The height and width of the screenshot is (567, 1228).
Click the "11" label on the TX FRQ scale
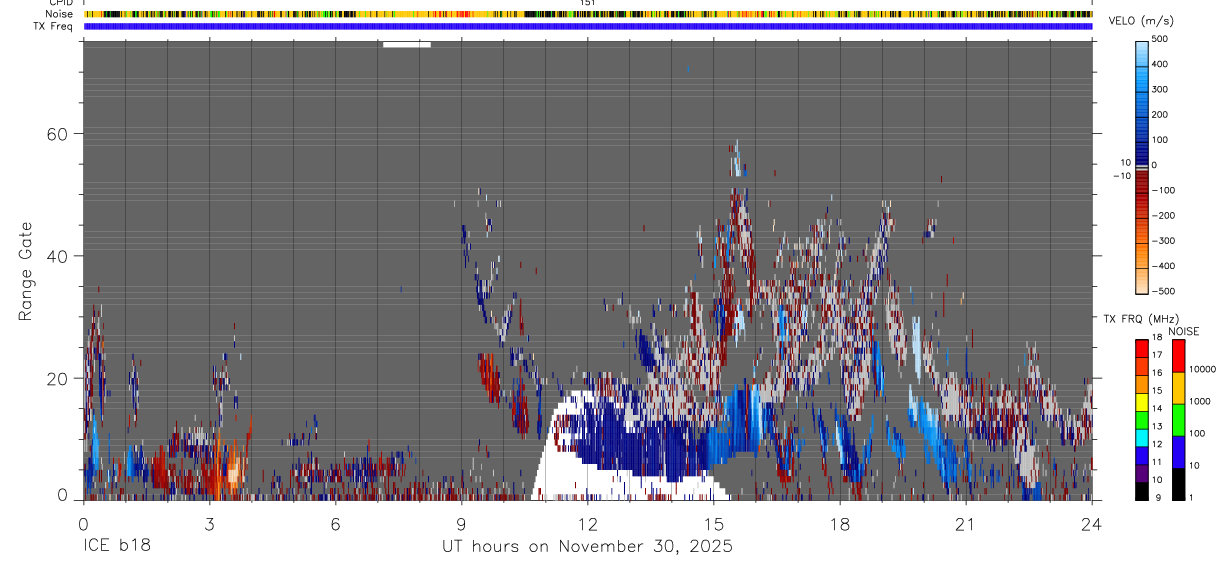[1157, 462]
